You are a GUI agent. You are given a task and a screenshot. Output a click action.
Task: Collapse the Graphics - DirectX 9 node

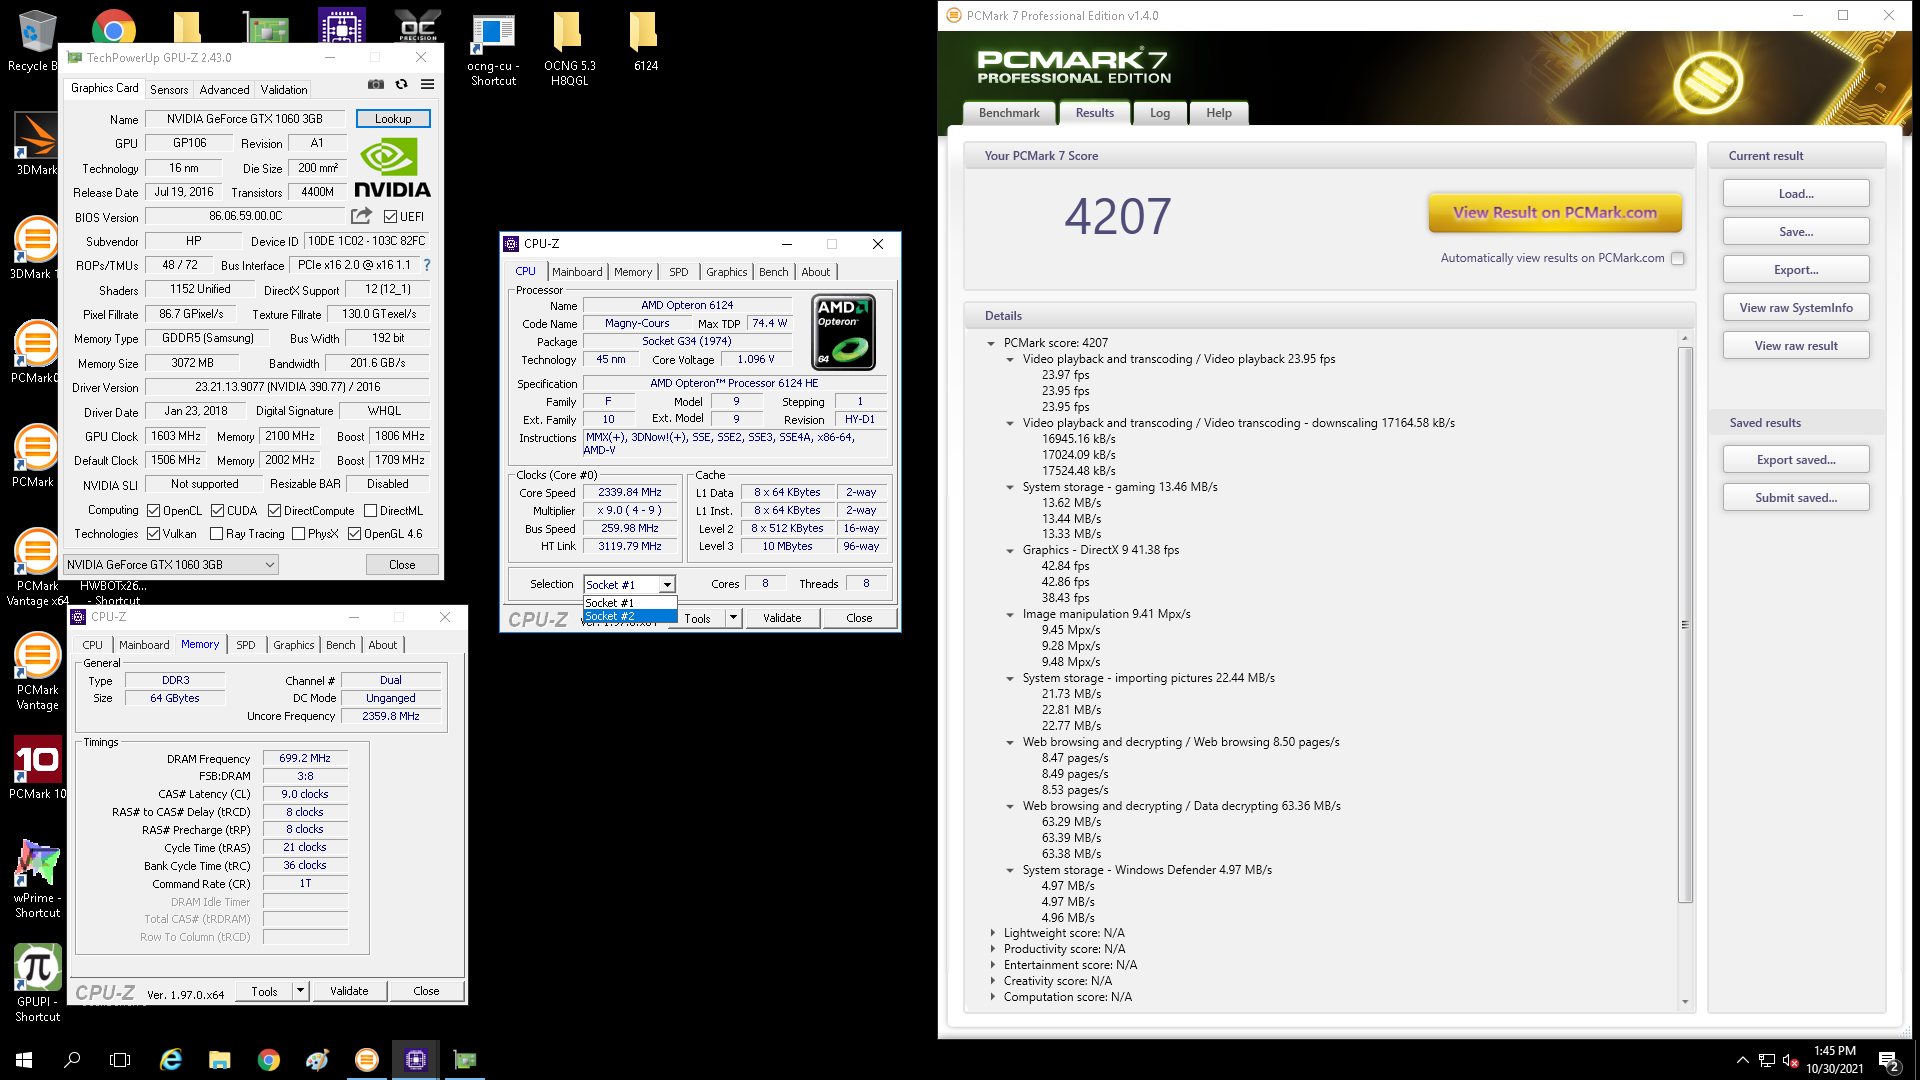coord(1010,550)
